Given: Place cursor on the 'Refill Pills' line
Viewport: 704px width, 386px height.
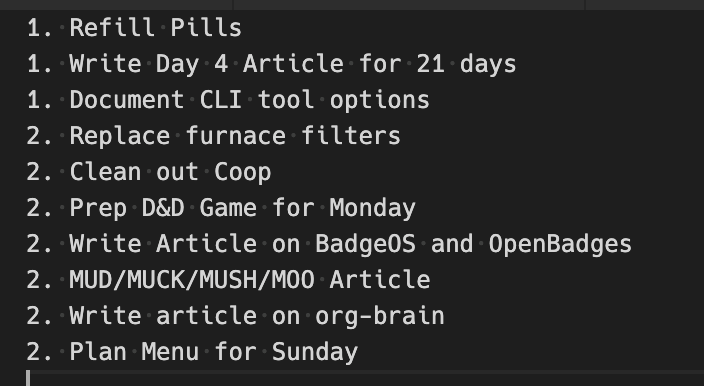Looking at the screenshot, I should click(x=134, y=28).
